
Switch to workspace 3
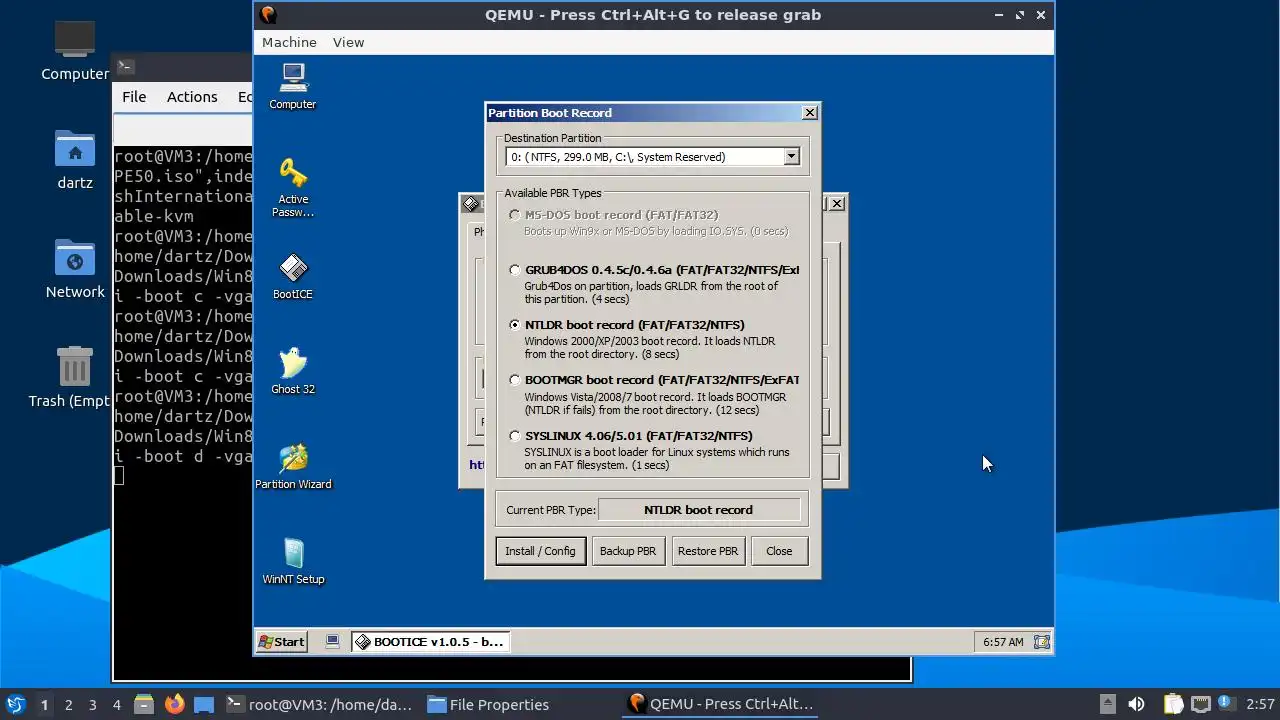point(92,705)
